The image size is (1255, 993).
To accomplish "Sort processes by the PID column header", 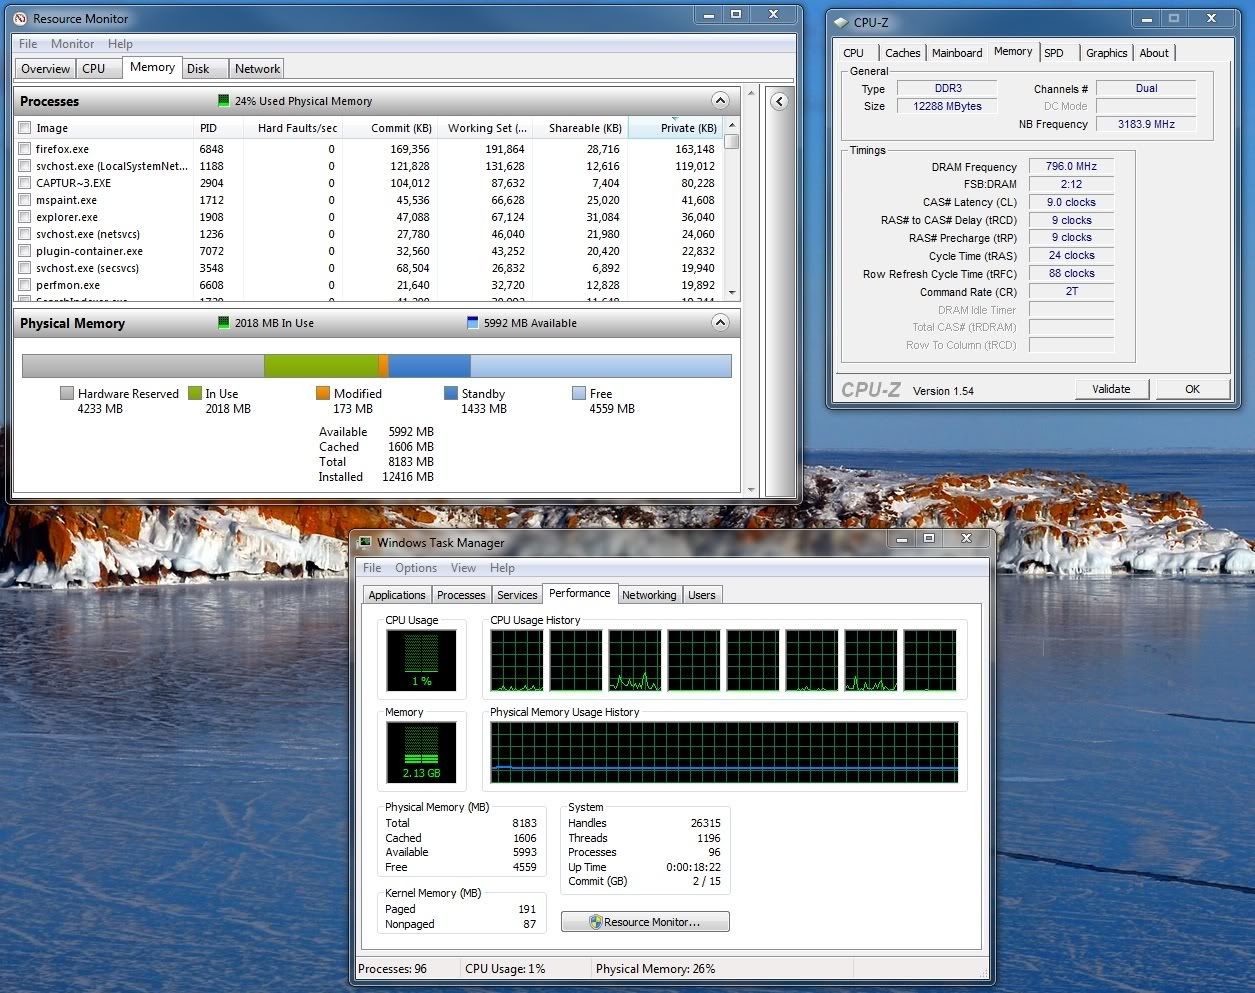I will click(x=219, y=128).
